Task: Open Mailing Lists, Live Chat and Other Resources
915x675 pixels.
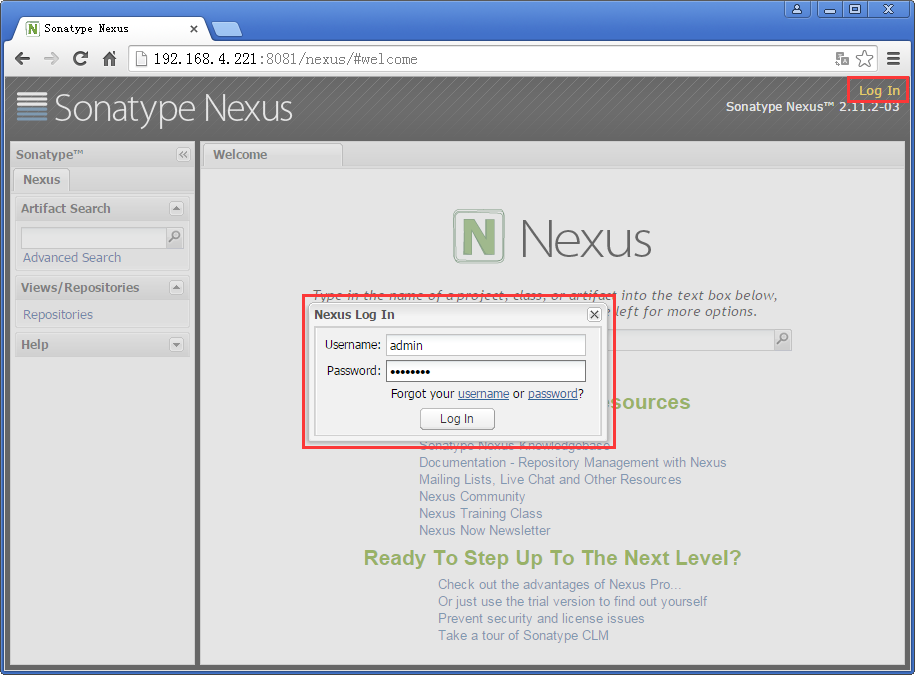Action: click(x=550, y=480)
